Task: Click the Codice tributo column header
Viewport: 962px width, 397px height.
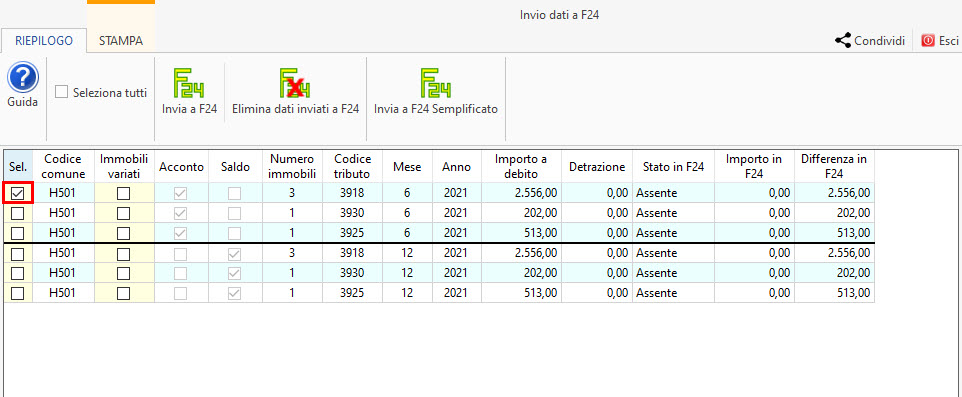Action: tap(352, 166)
